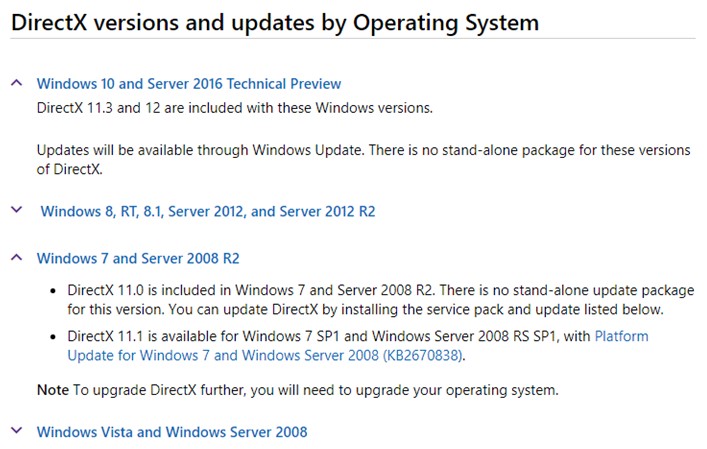Click the DirectX versions and updates page title
The image size is (707, 449).
click(275, 22)
